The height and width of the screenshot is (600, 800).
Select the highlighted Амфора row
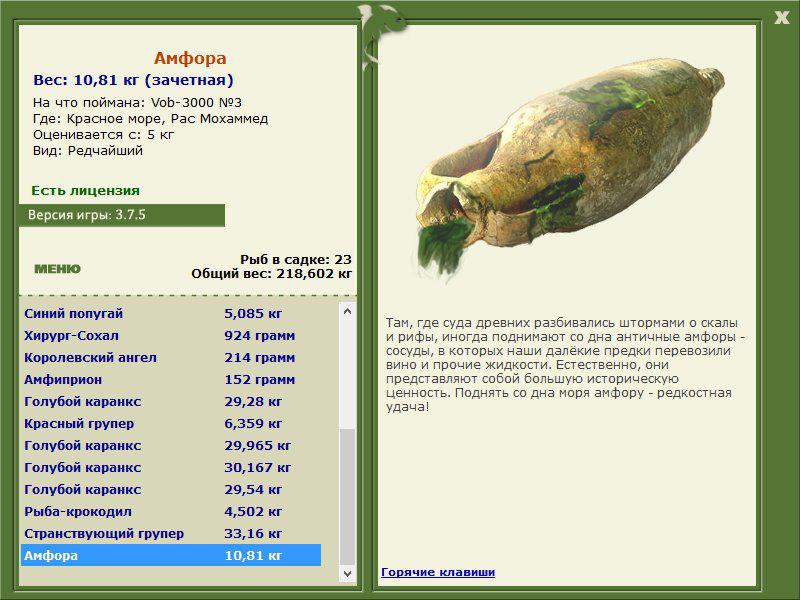coord(171,555)
